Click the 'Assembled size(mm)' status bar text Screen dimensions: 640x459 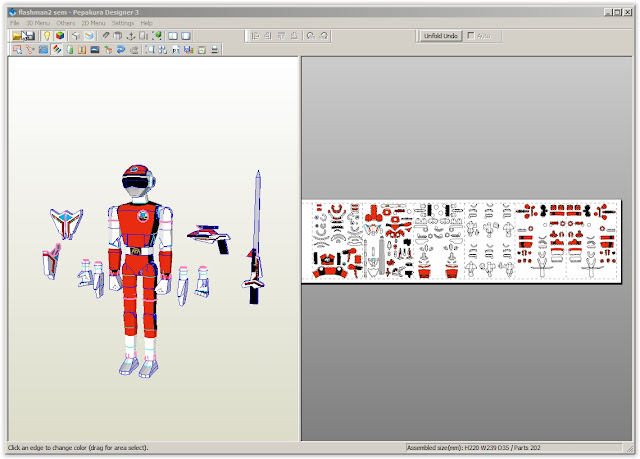pyautogui.click(x=473, y=448)
